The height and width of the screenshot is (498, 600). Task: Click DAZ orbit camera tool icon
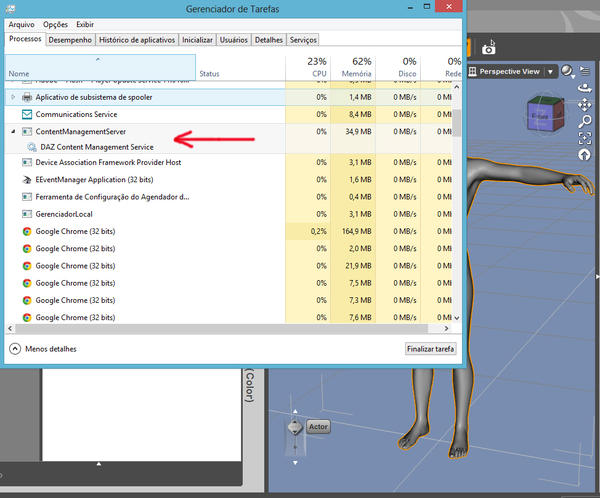(585, 88)
